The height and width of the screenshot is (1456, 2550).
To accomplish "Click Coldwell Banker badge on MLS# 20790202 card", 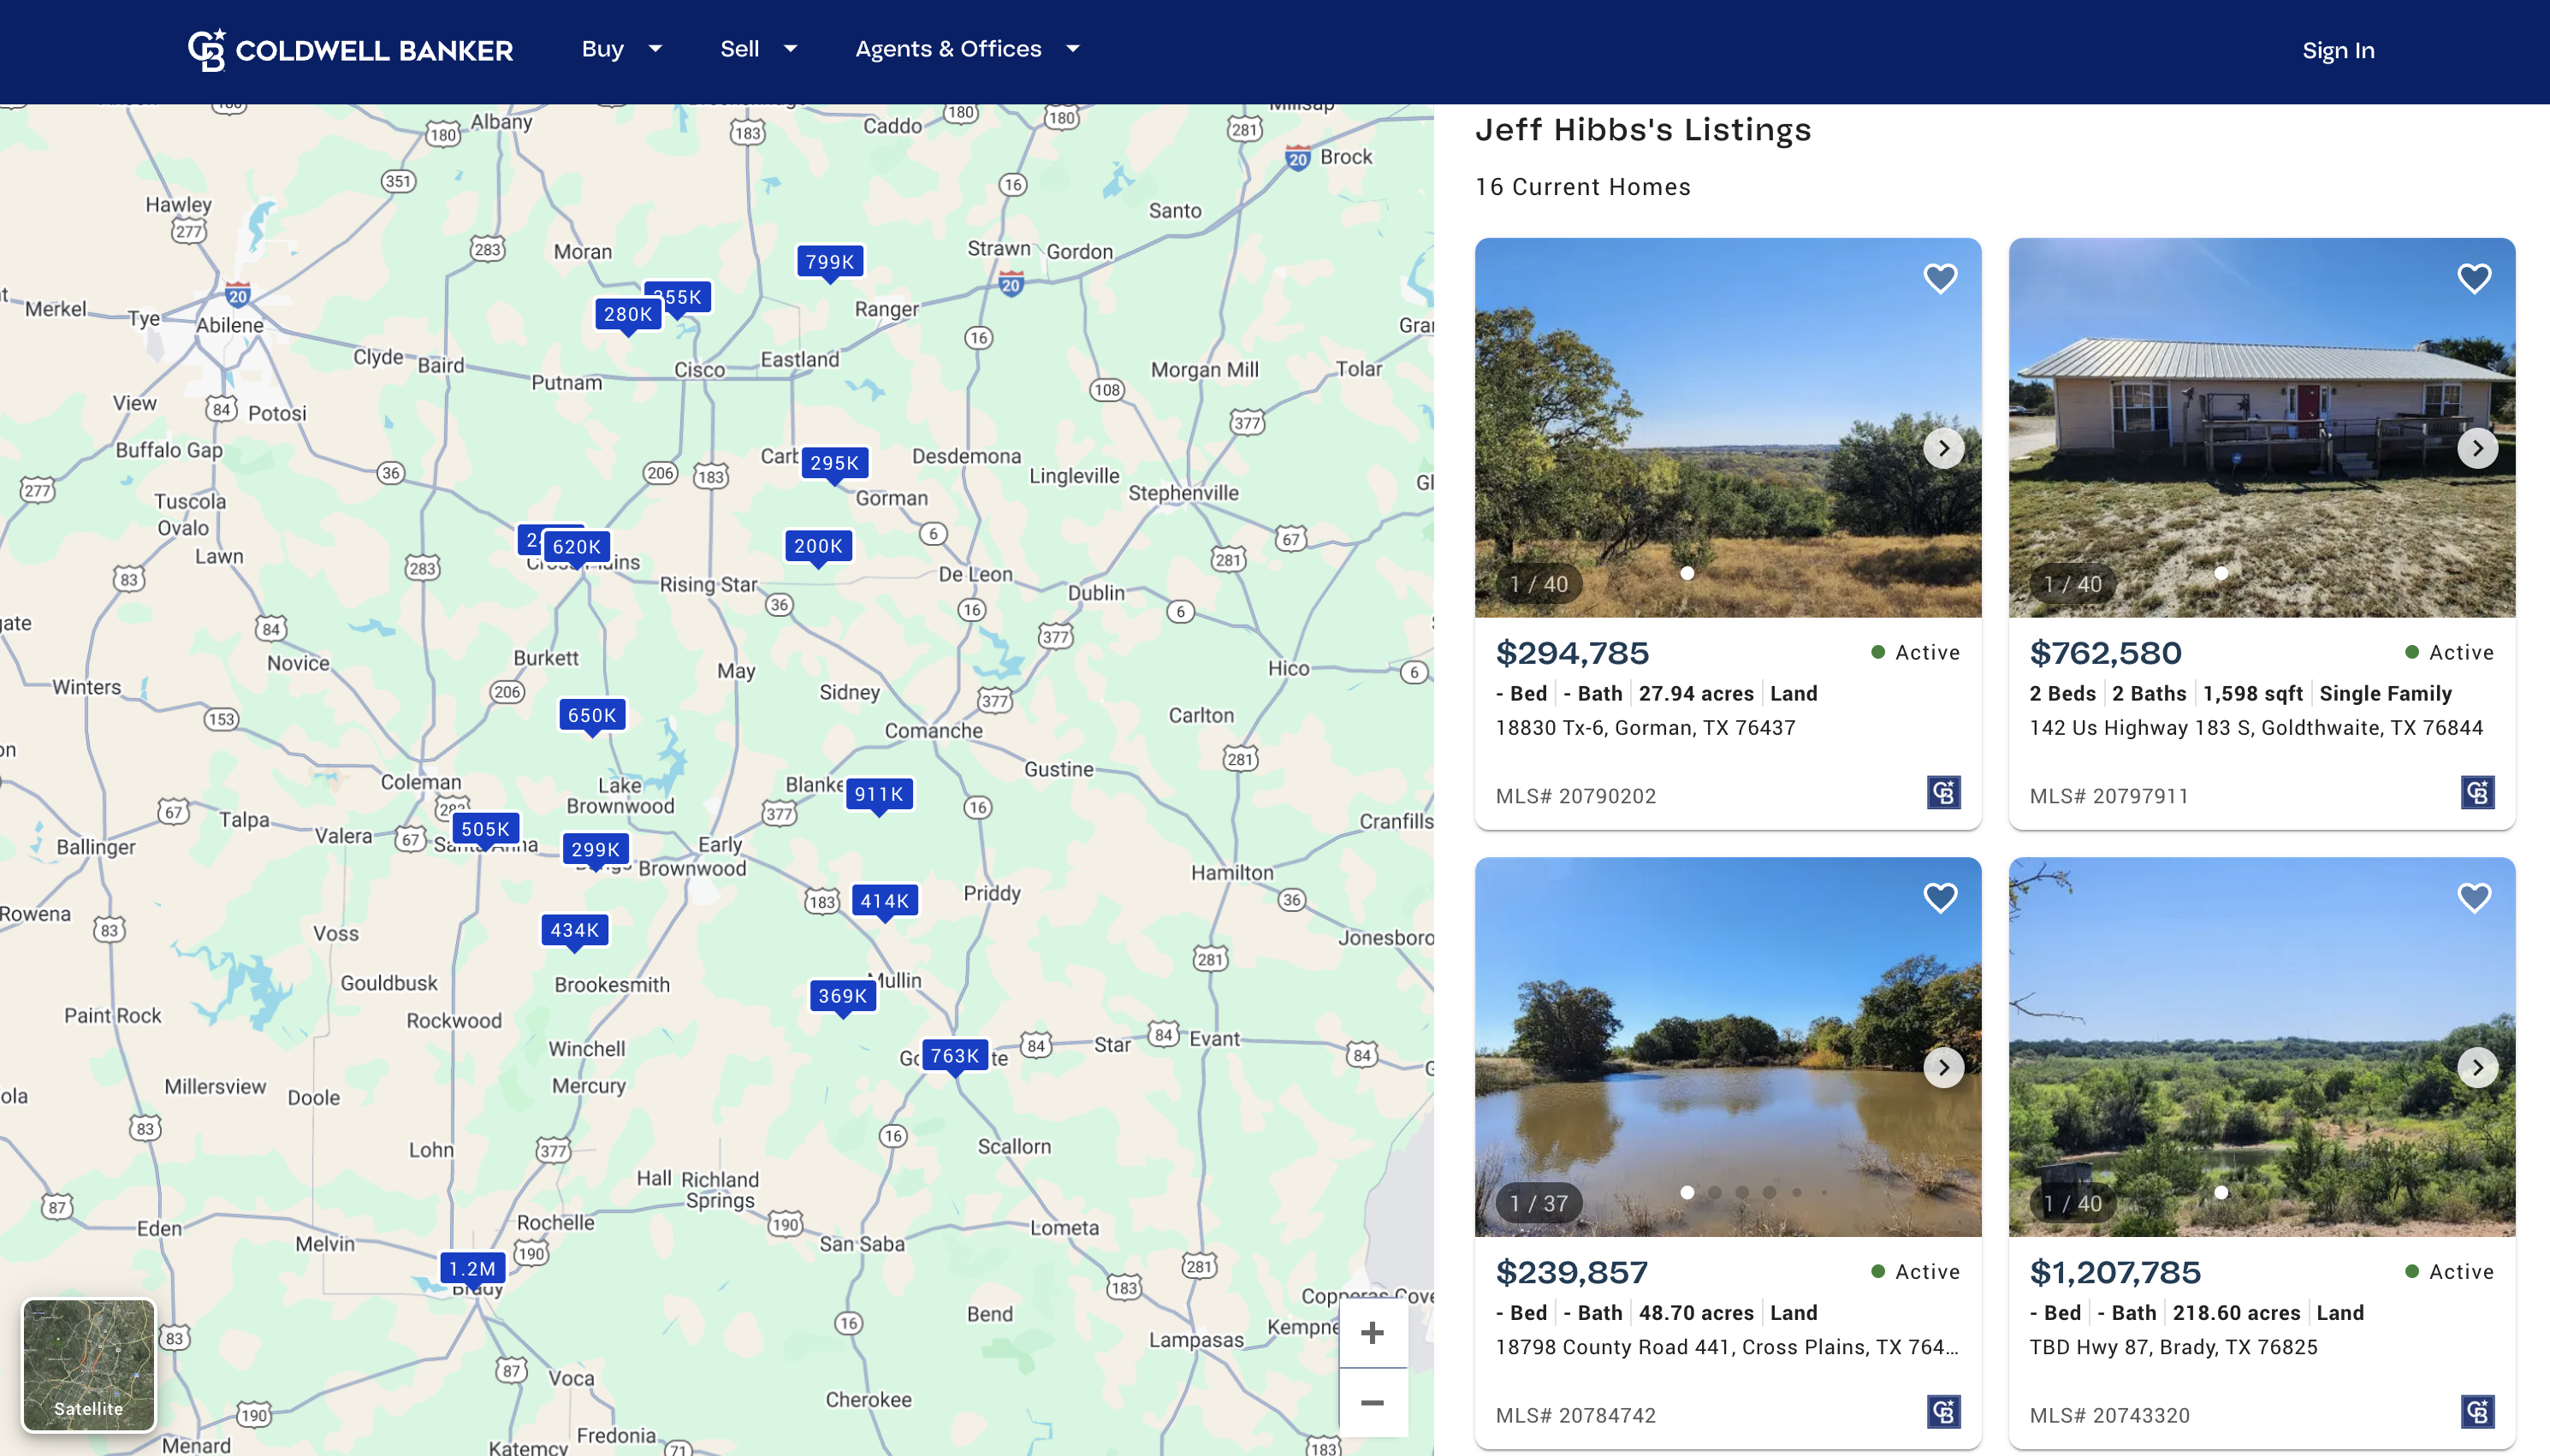I will point(1943,793).
